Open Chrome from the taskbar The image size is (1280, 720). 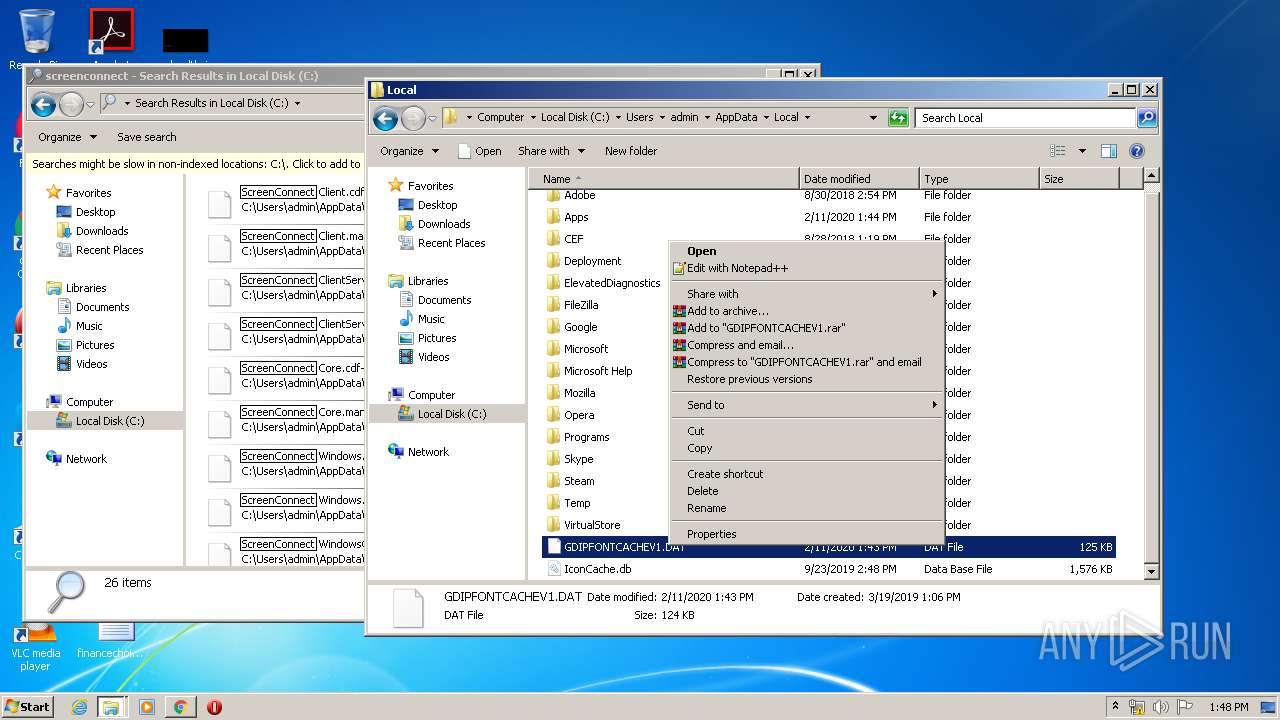(x=180, y=707)
